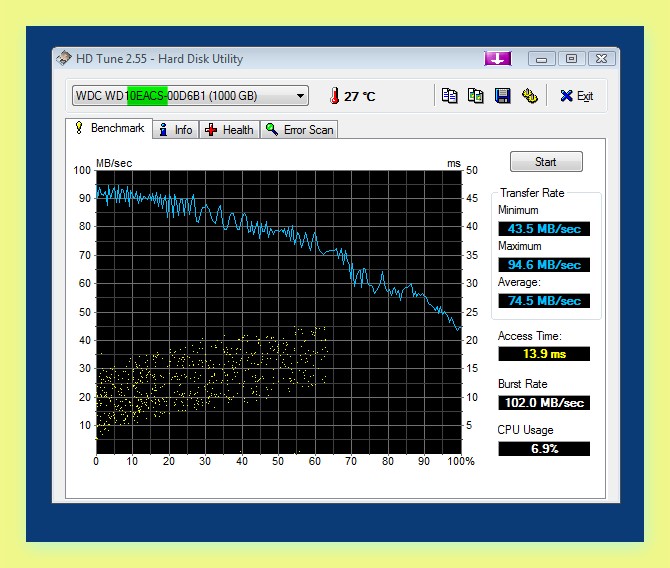Maximize the HD Tune window
The image size is (670, 568).
572,59
